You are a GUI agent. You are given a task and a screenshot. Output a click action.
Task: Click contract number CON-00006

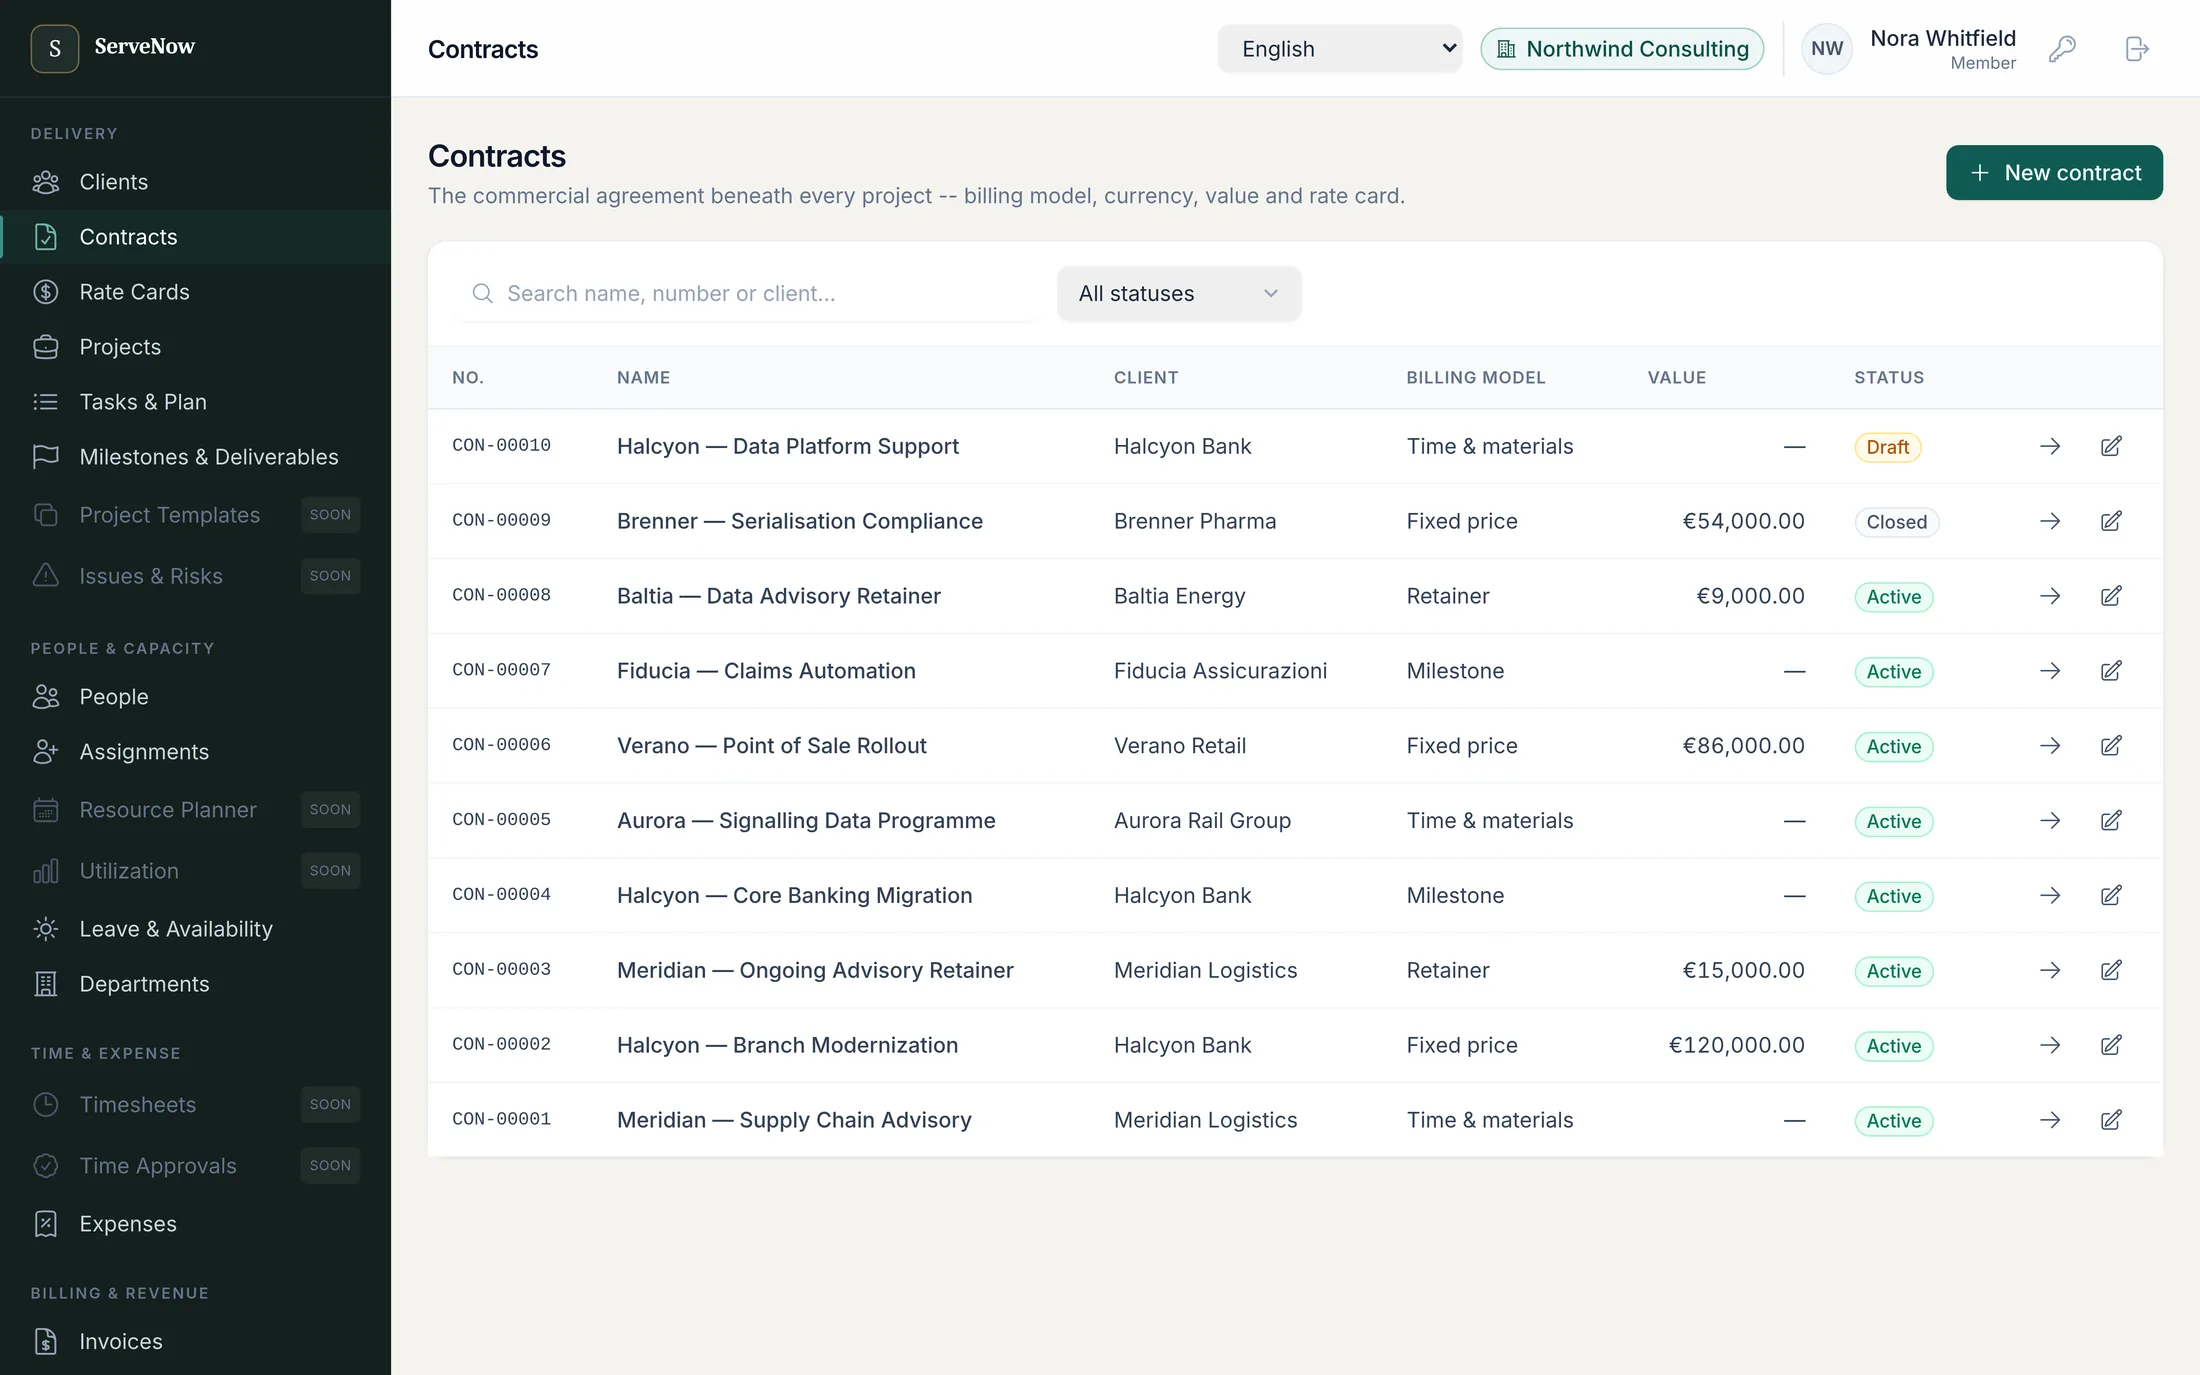[x=501, y=745]
